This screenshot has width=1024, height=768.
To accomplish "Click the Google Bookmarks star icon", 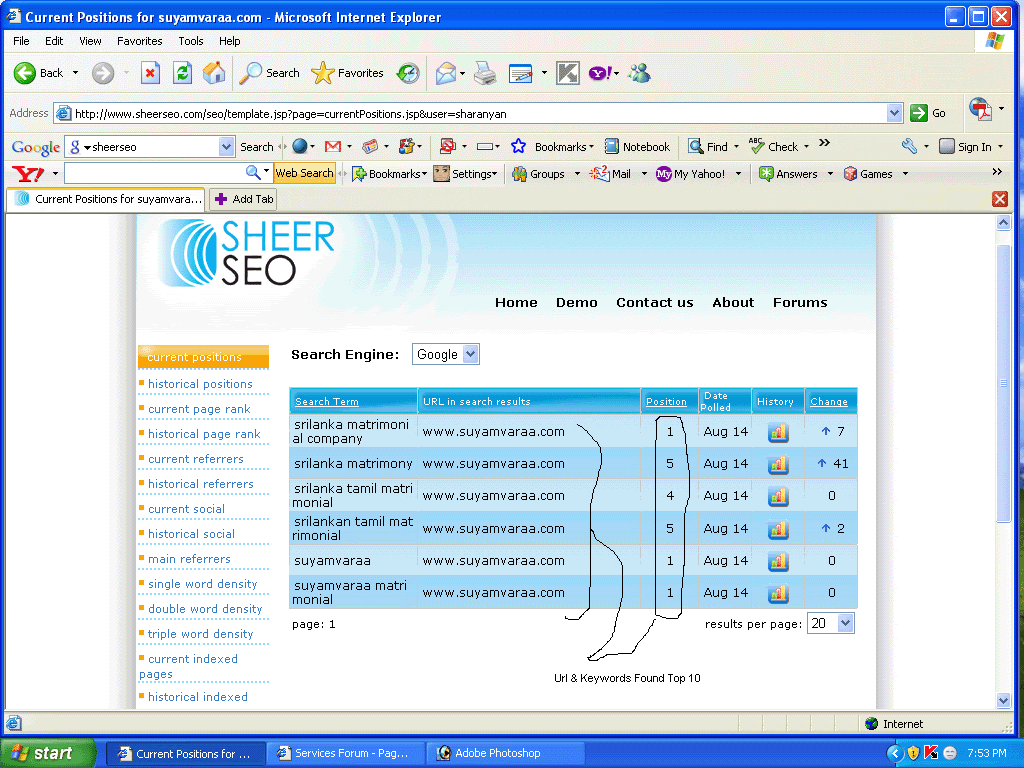I will pyautogui.click(x=519, y=146).
